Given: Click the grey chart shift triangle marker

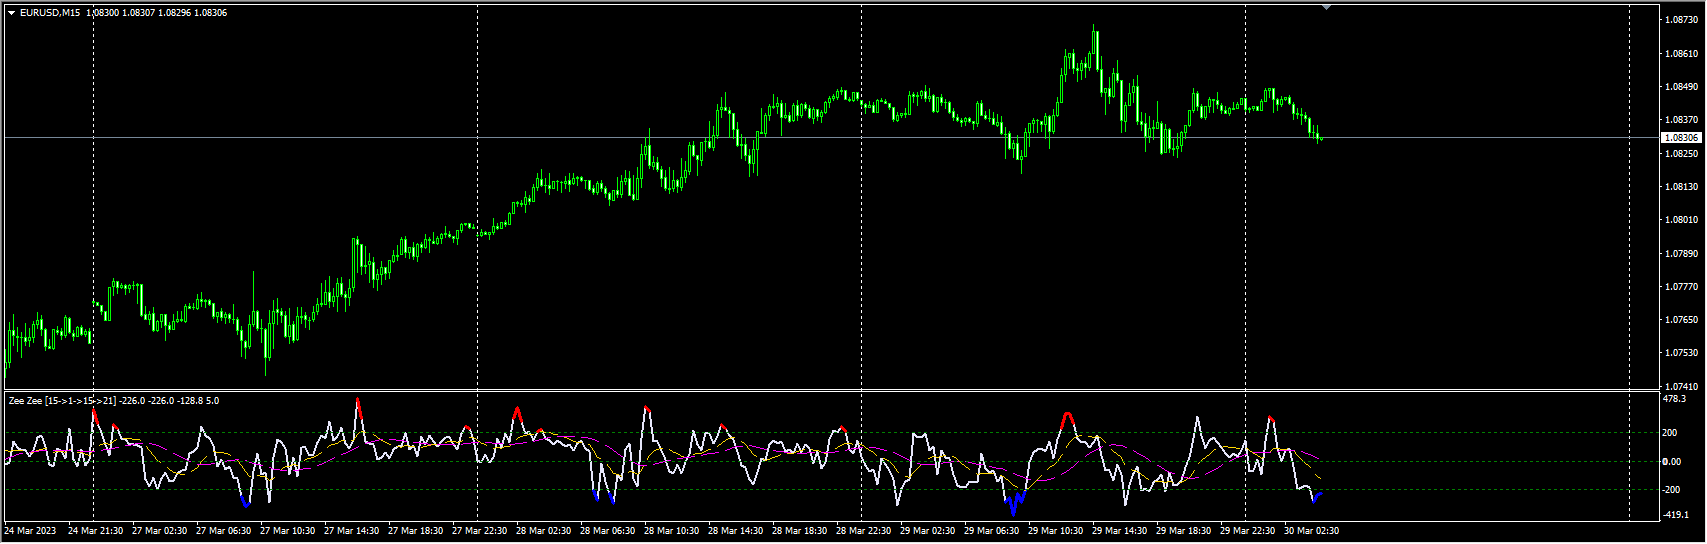Looking at the screenshot, I should 1326,7.
